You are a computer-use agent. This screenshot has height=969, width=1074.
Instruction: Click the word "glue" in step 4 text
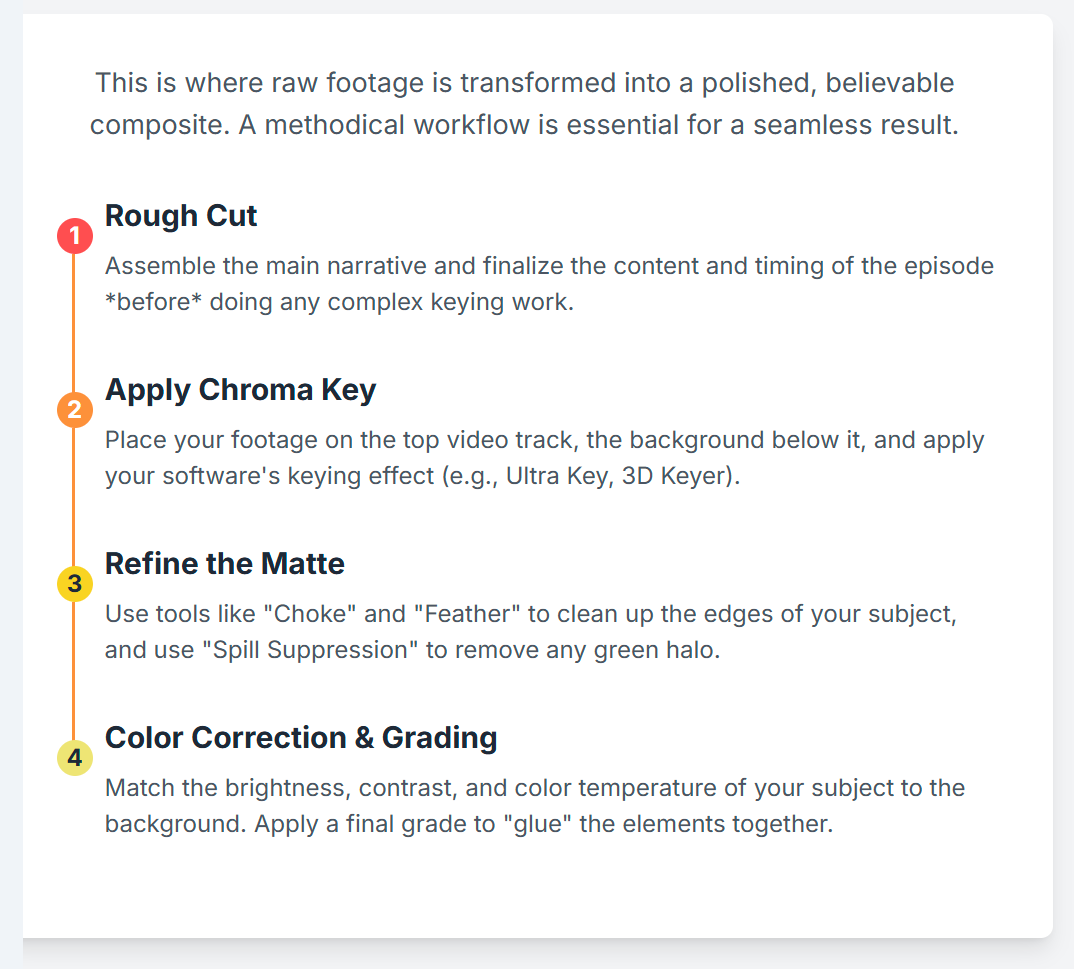click(x=538, y=824)
